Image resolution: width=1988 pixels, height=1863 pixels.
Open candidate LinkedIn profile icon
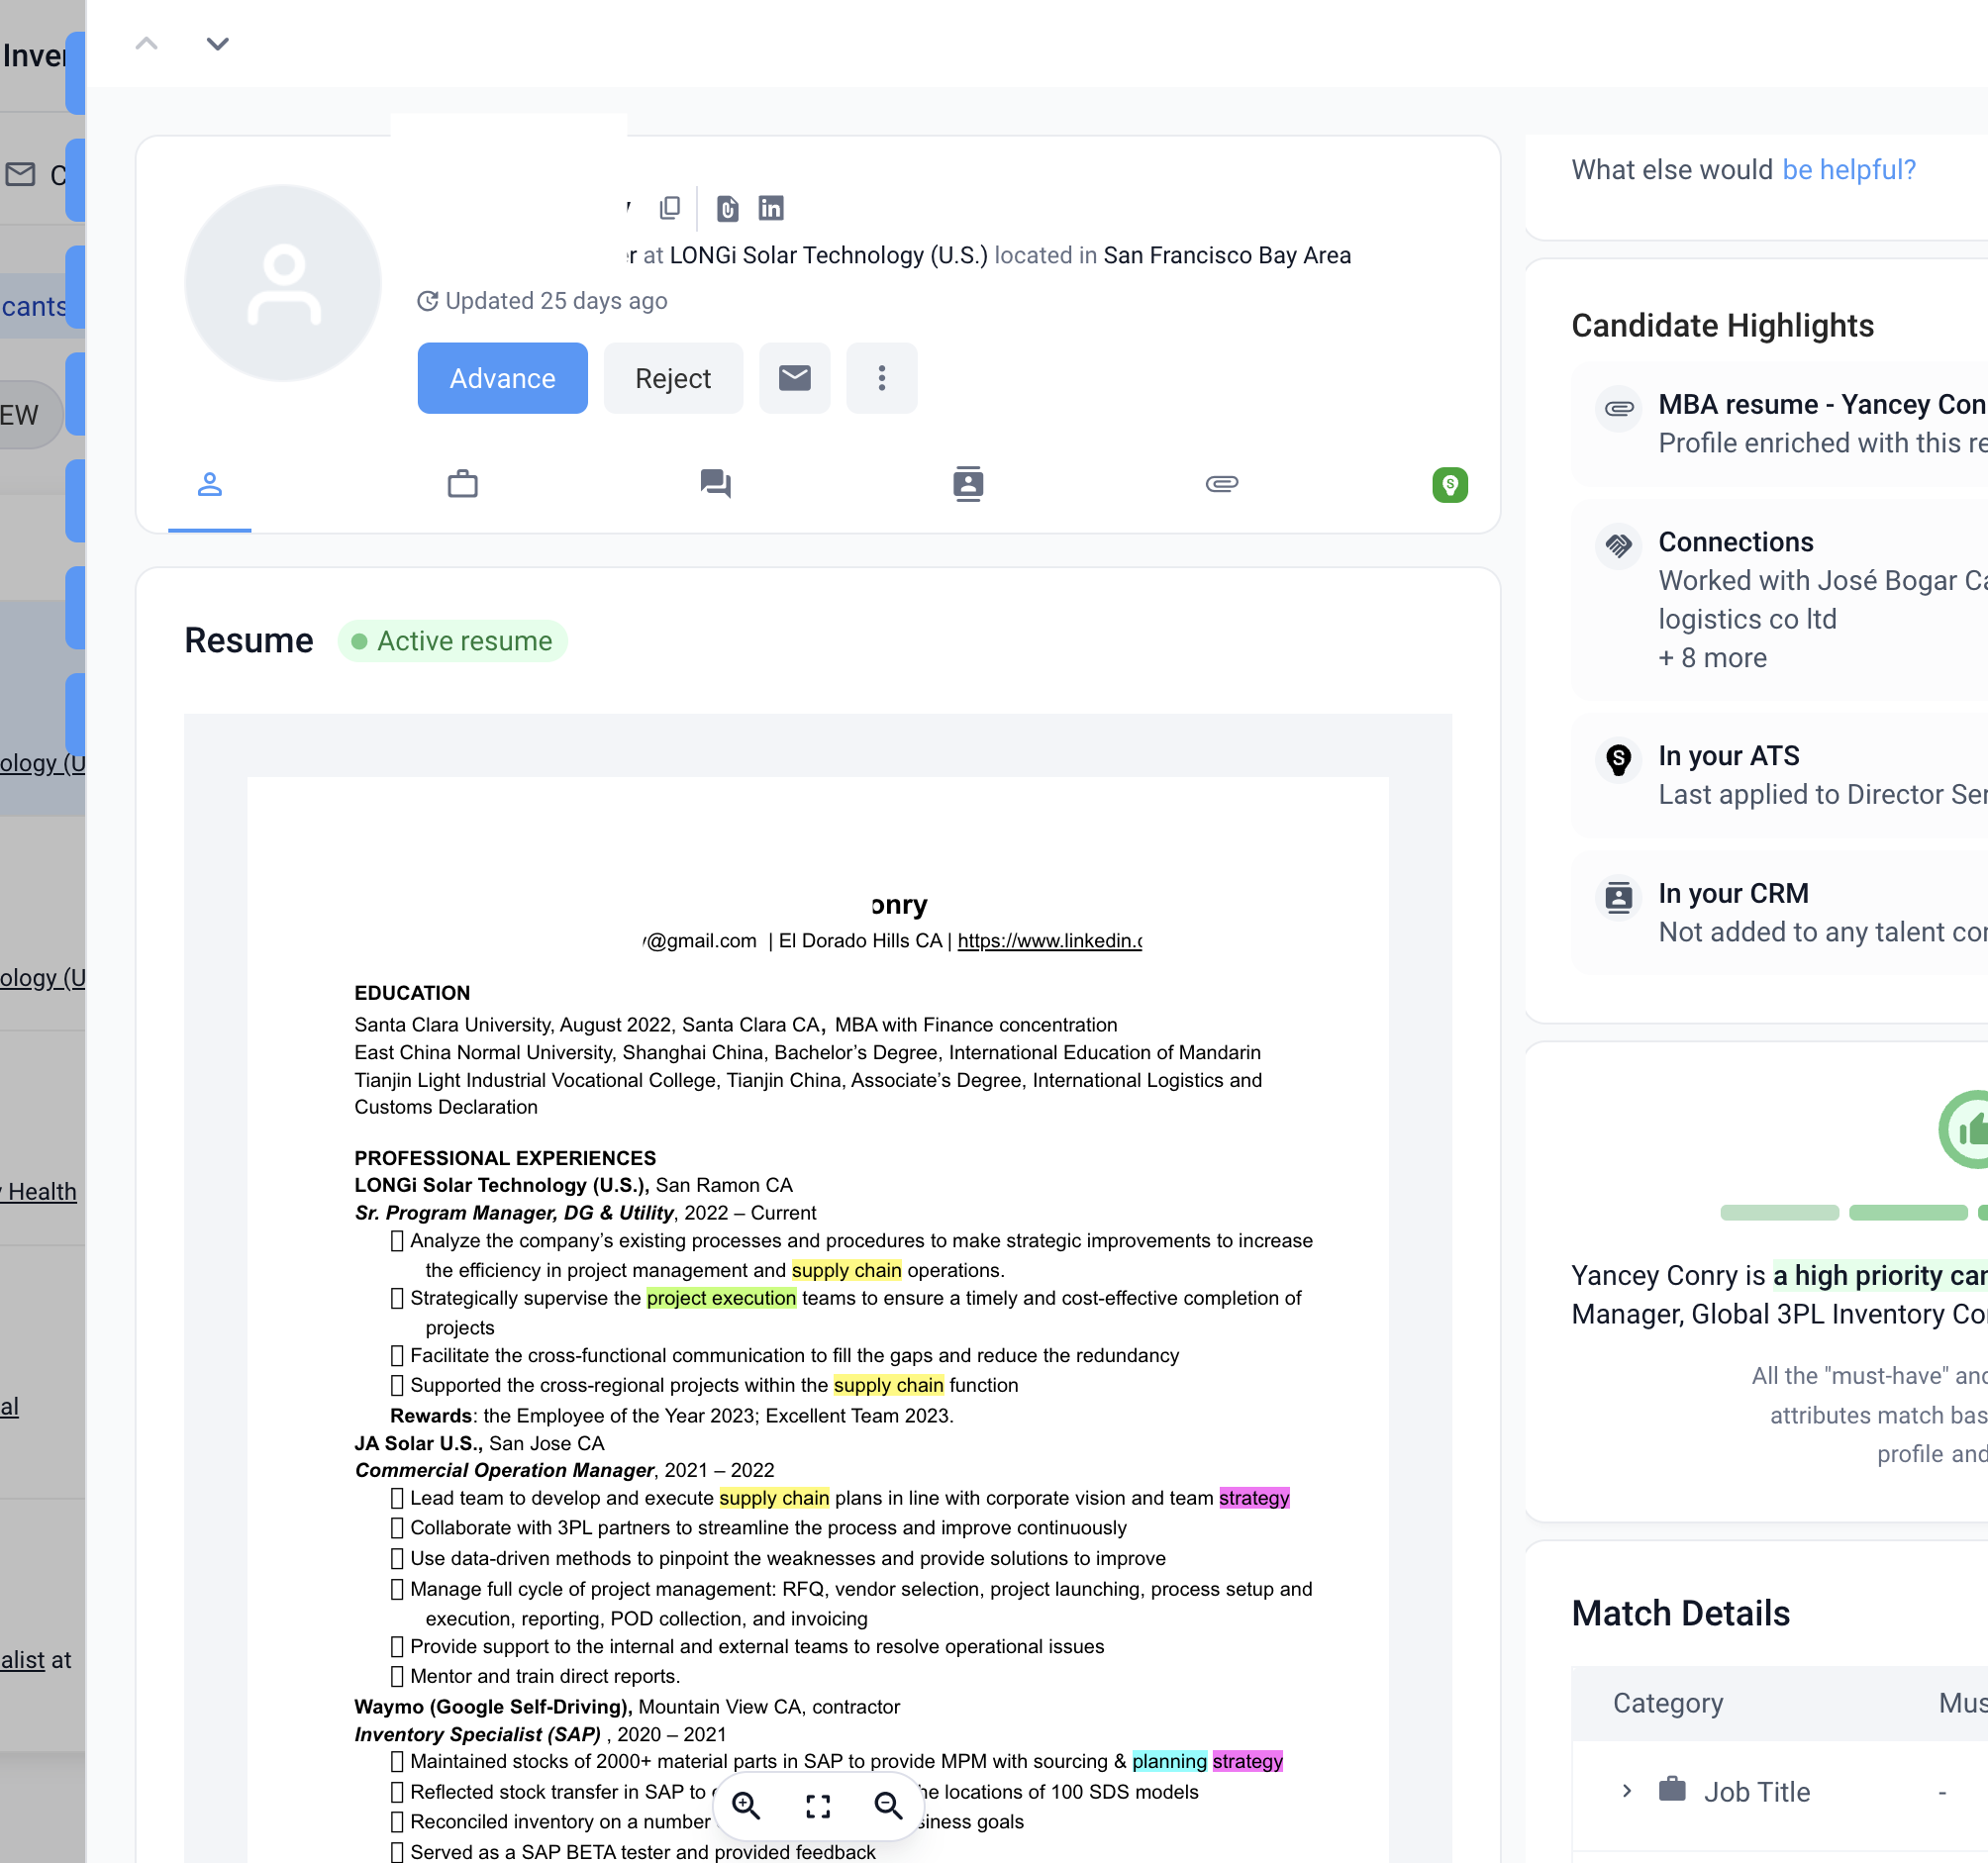click(x=771, y=208)
